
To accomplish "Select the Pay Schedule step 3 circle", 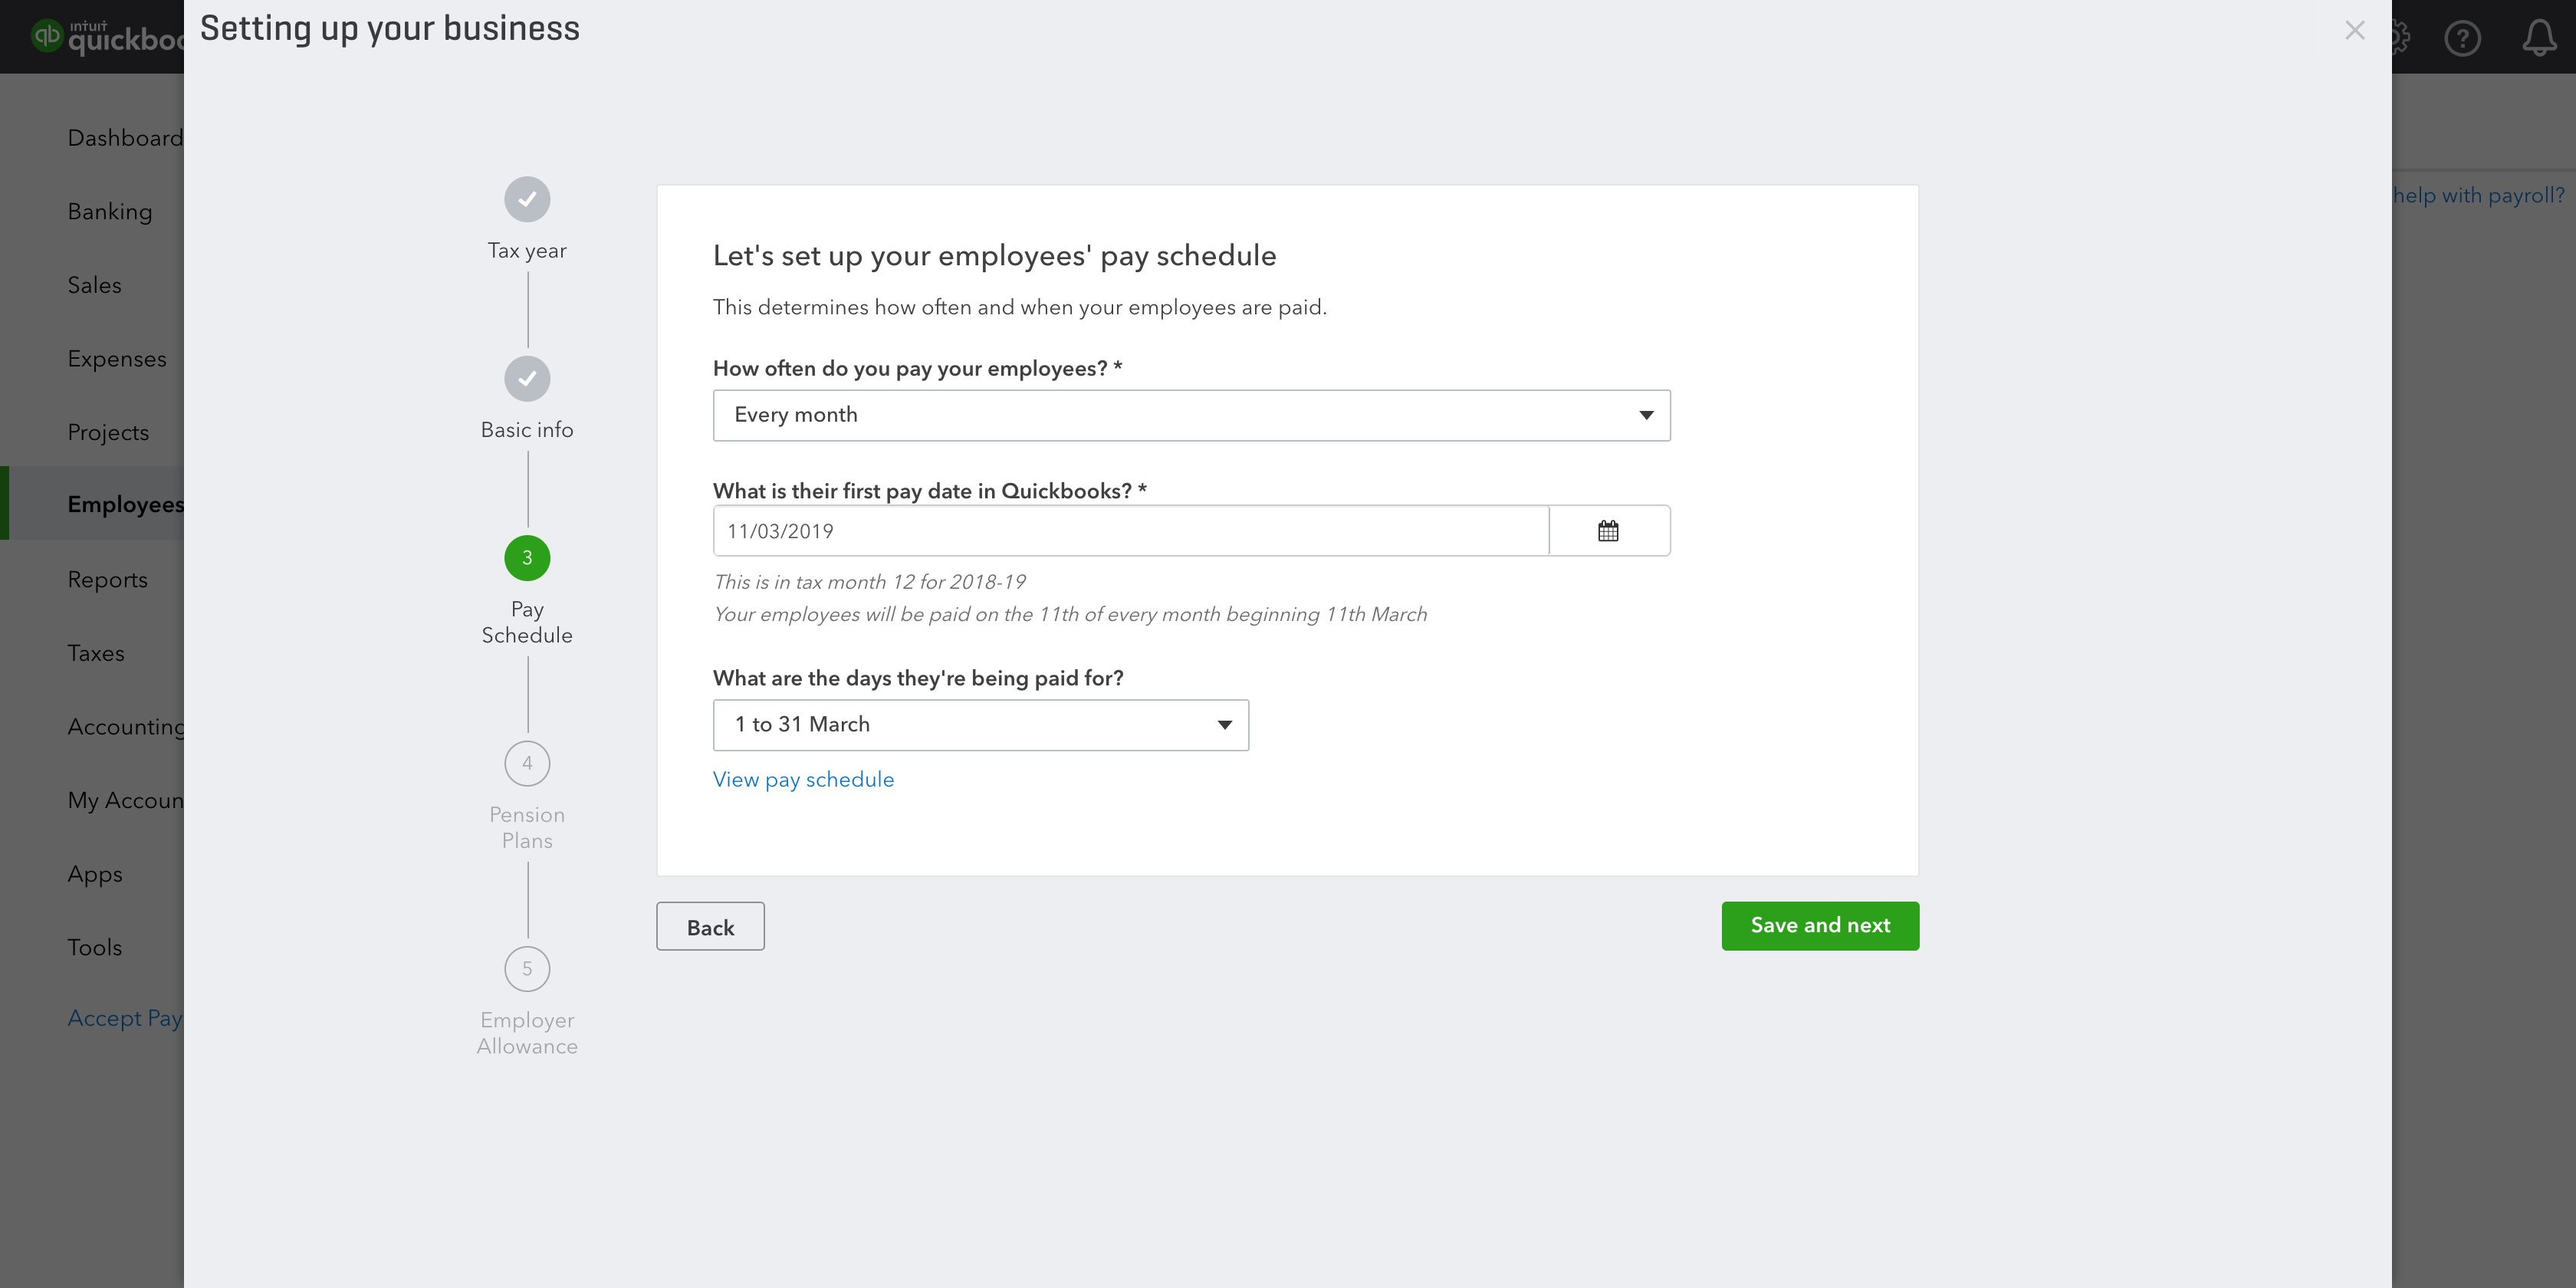I will point(527,558).
